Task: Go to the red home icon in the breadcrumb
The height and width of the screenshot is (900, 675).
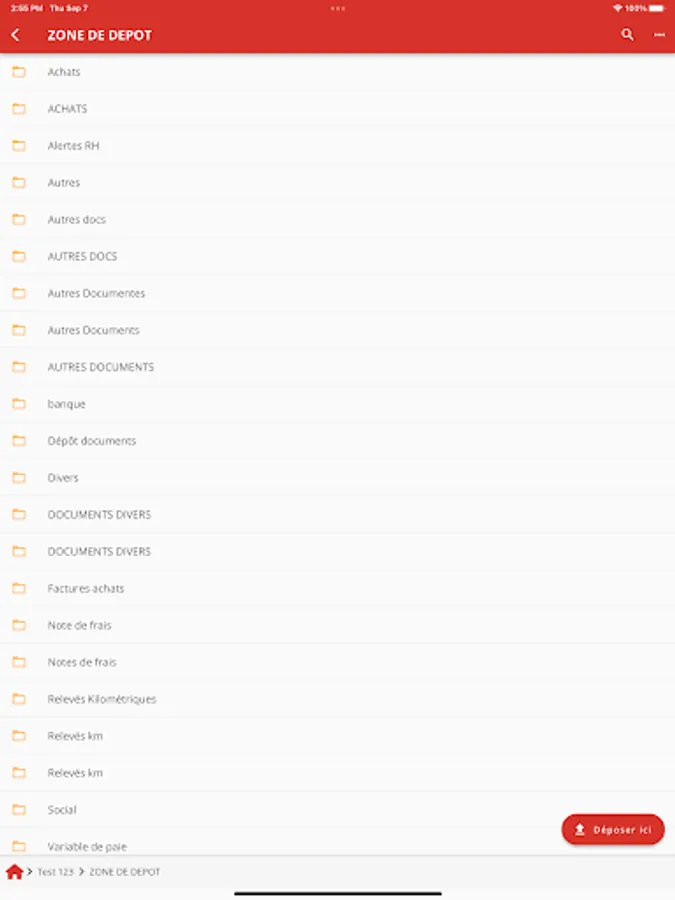Action: pos(14,872)
